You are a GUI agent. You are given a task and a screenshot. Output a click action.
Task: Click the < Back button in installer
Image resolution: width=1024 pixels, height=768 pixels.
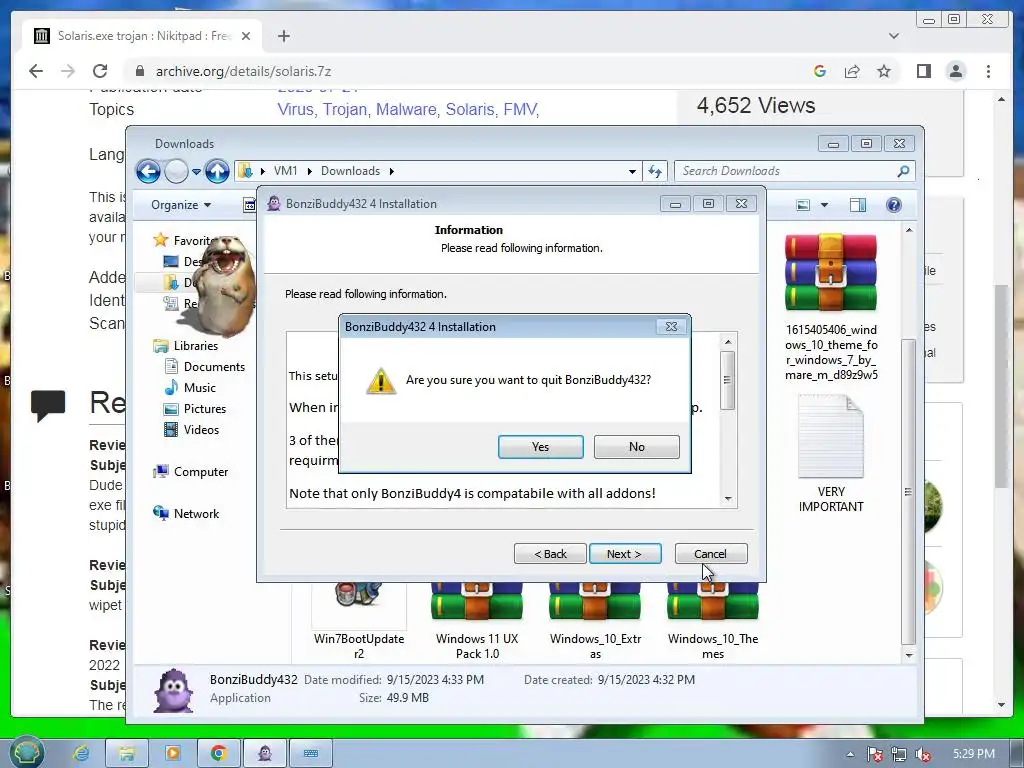click(x=550, y=554)
